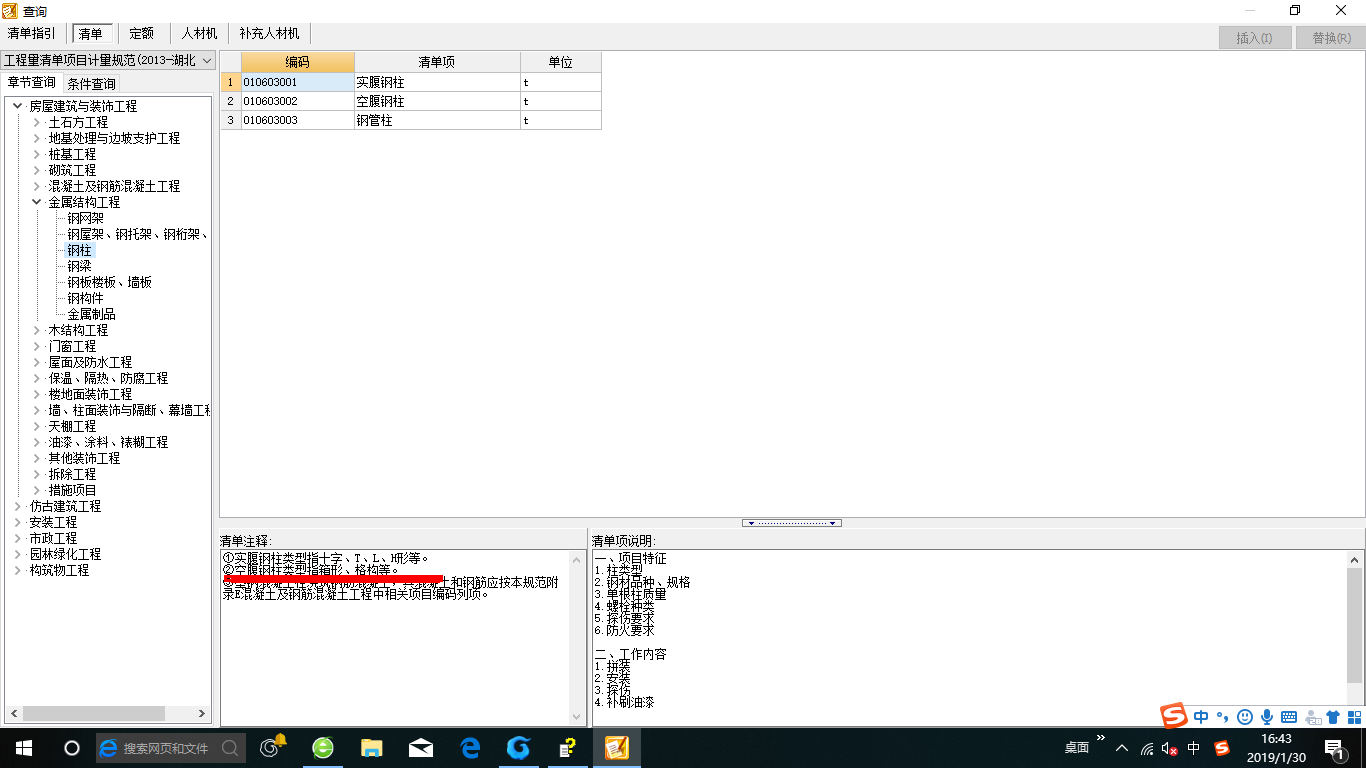Screen dimensions: 1366x768
Task: Open Sogou account icon on IME bar
Action: click(x=1313, y=717)
